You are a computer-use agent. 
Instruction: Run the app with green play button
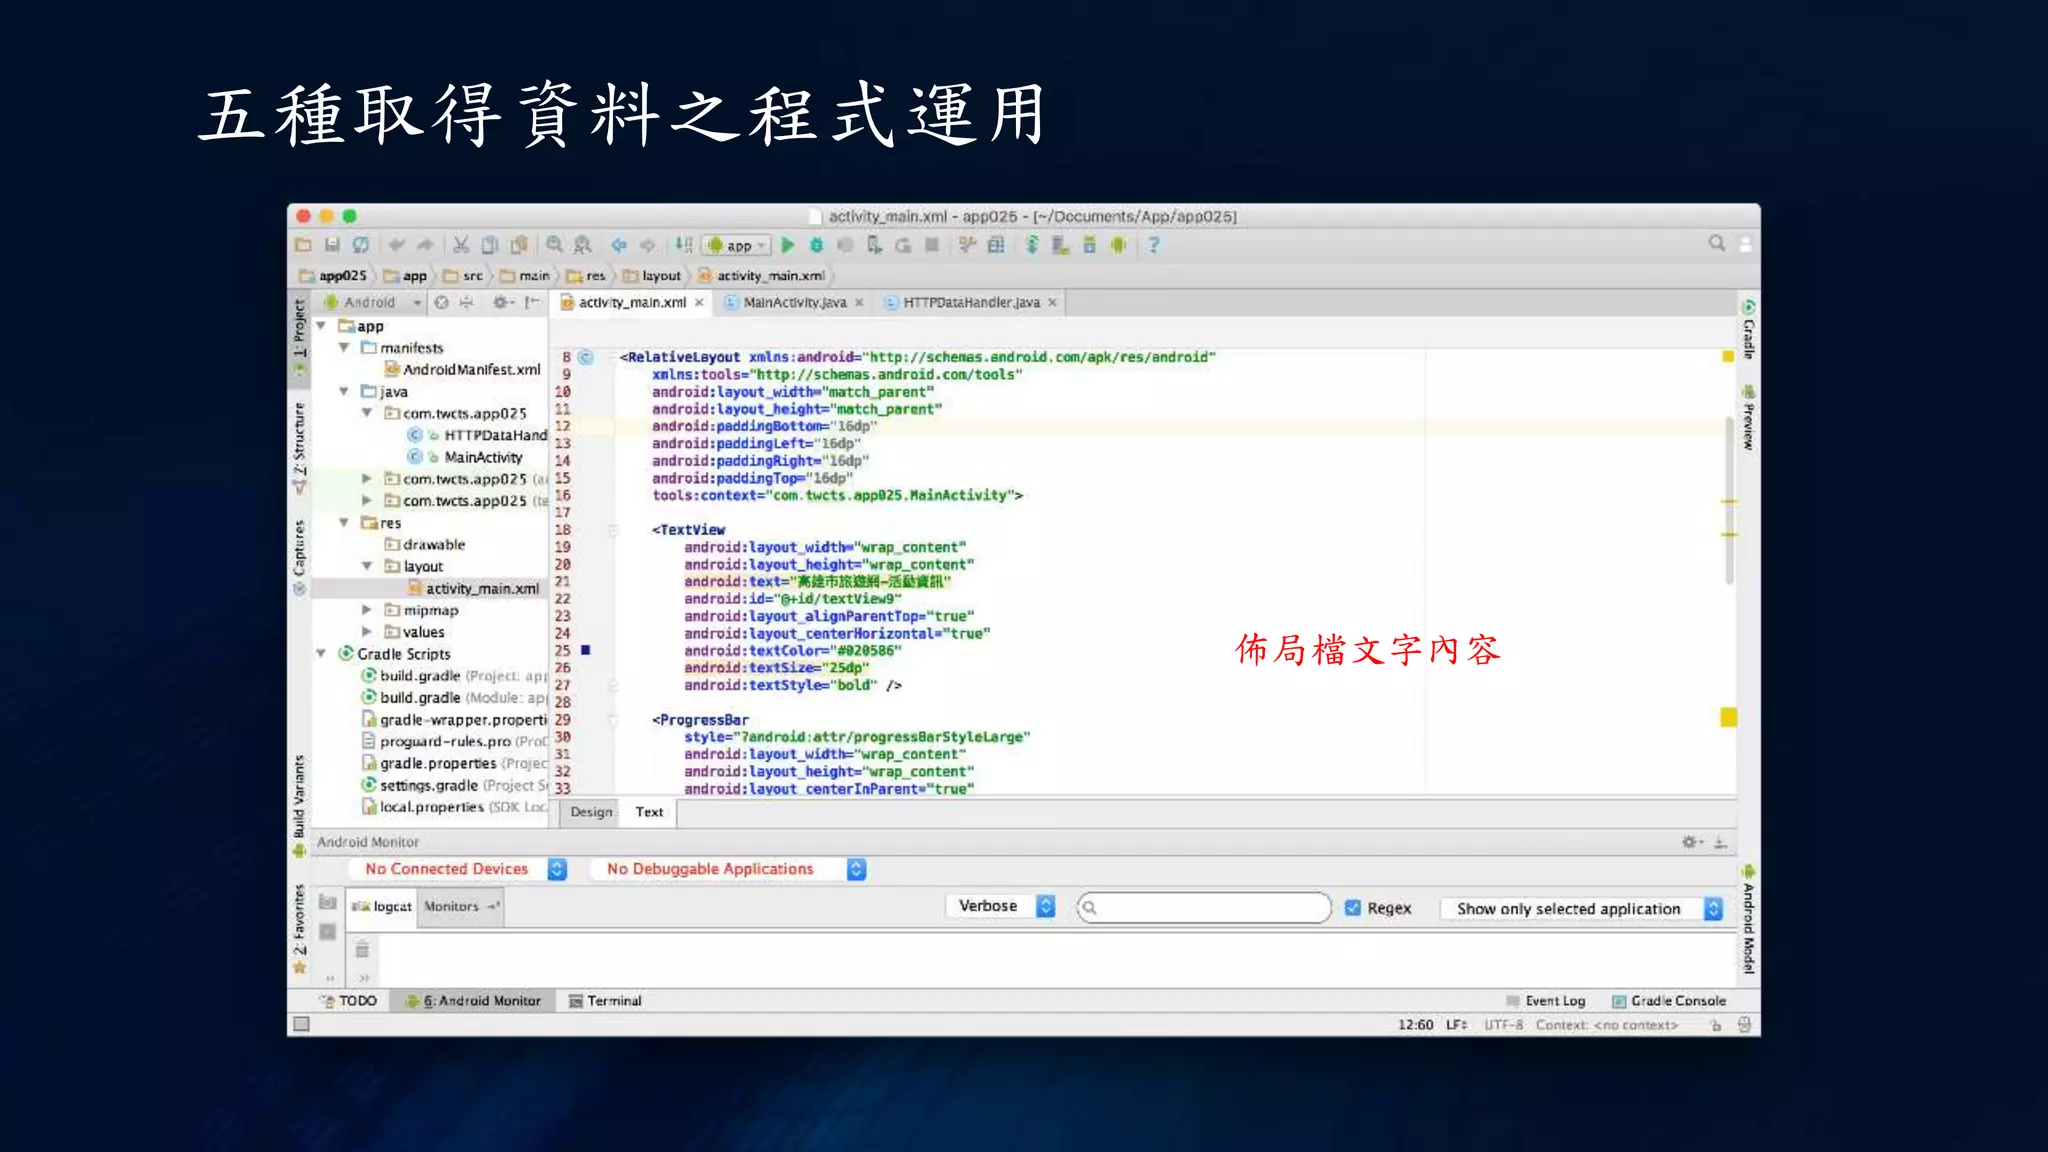tap(788, 245)
